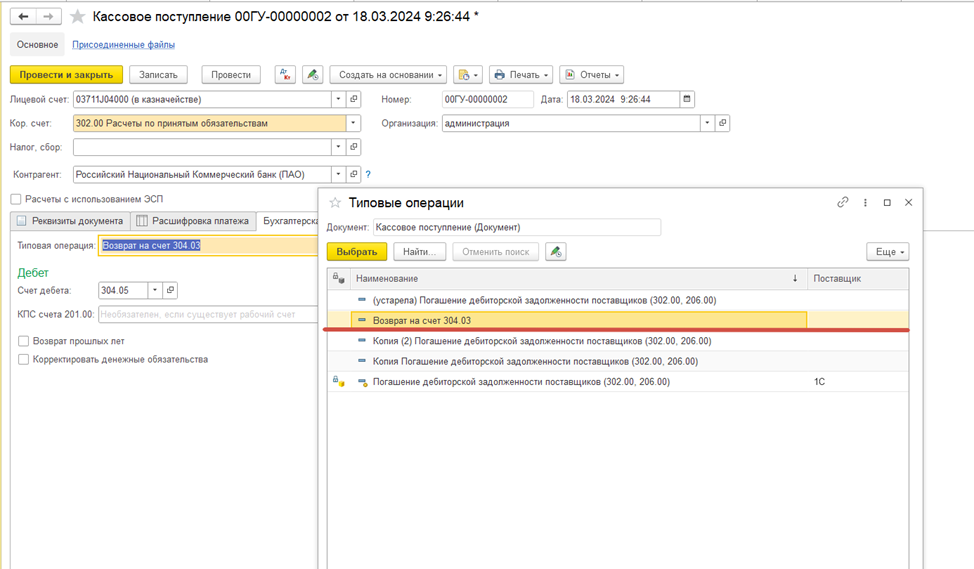The image size is (974, 569).
Task: Go back with the left arrow button
Action: [x=23, y=17]
